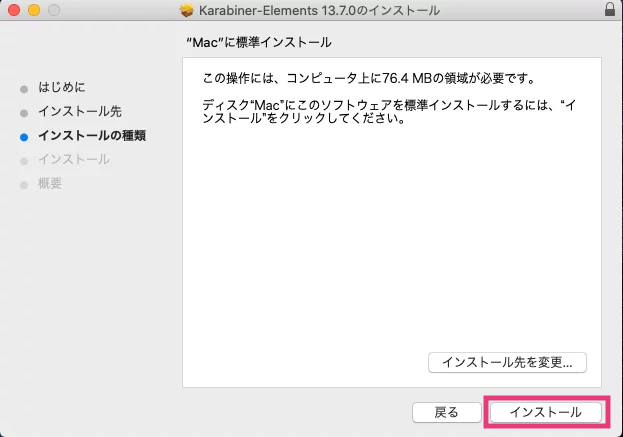
Task: Click the lock icon in title bar
Action: (x=610, y=9)
